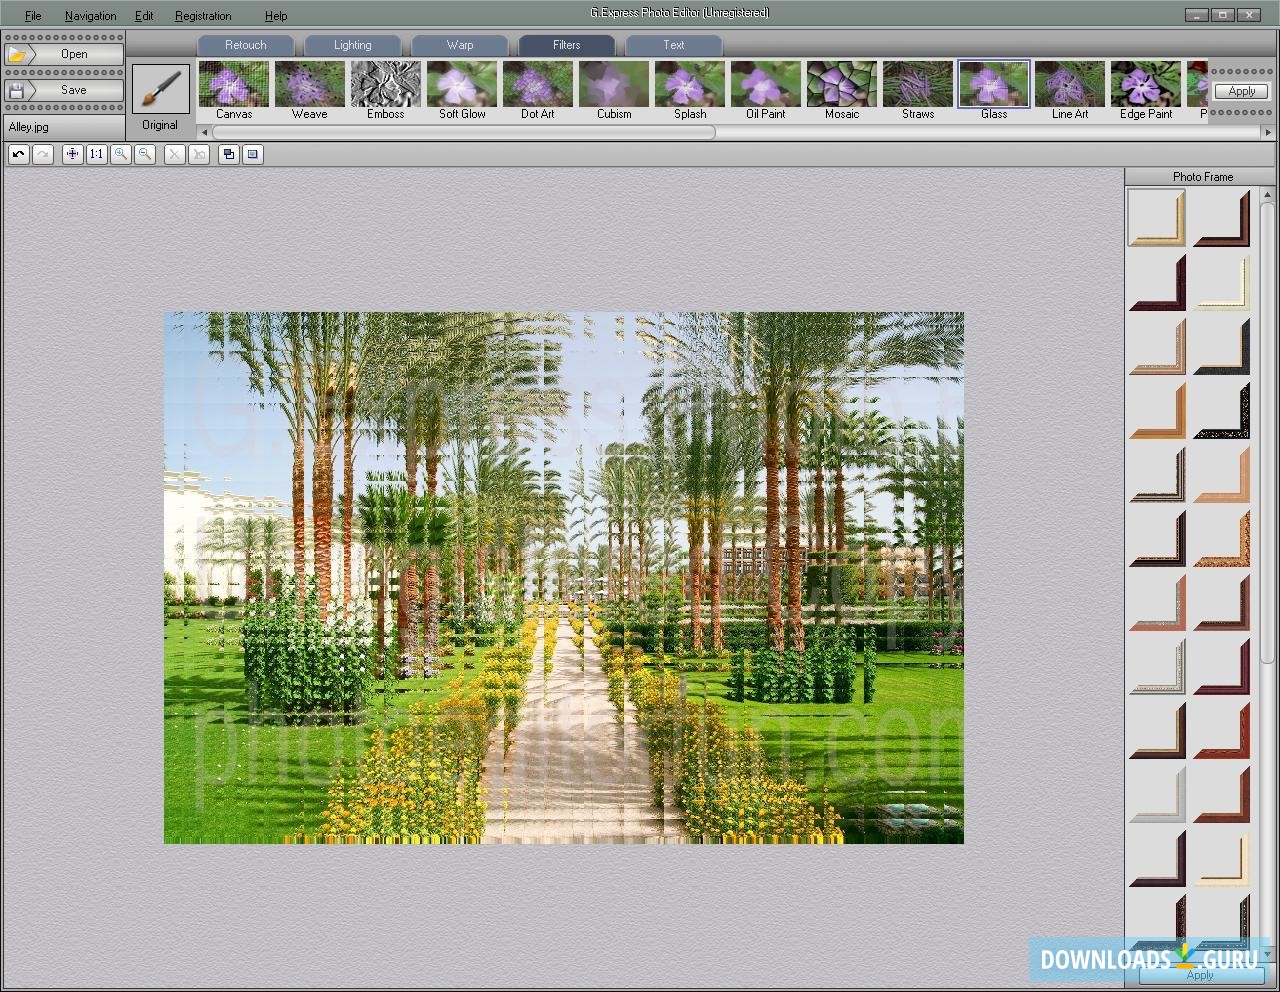Select the Oil Paint filter thumbnail
The width and height of the screenshot is (1280, 992).
click(x=765, y=85)
